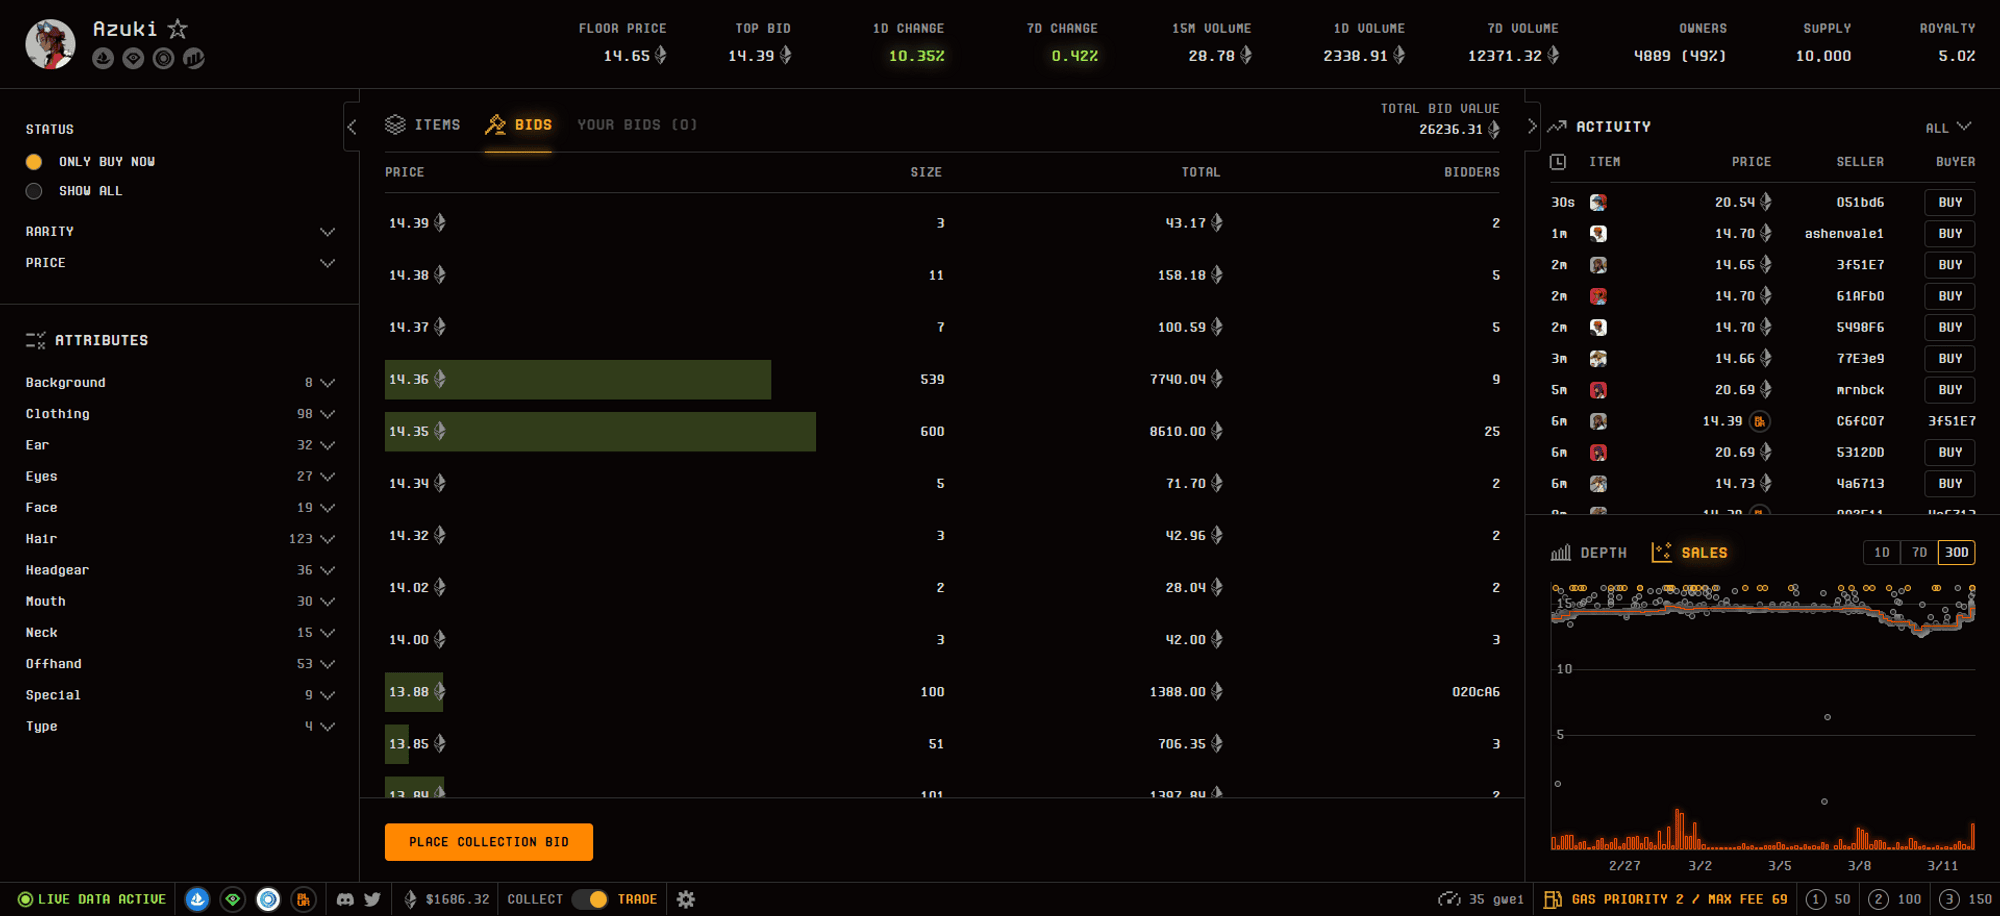Open the OpenSea link under the Azuki title
Screen dimensions: 2000x916
pyautogui.click(x=103, y=59)
